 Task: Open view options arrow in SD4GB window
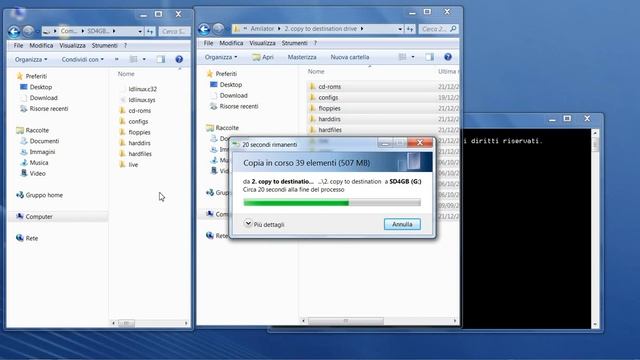click(x=144, y=60)
